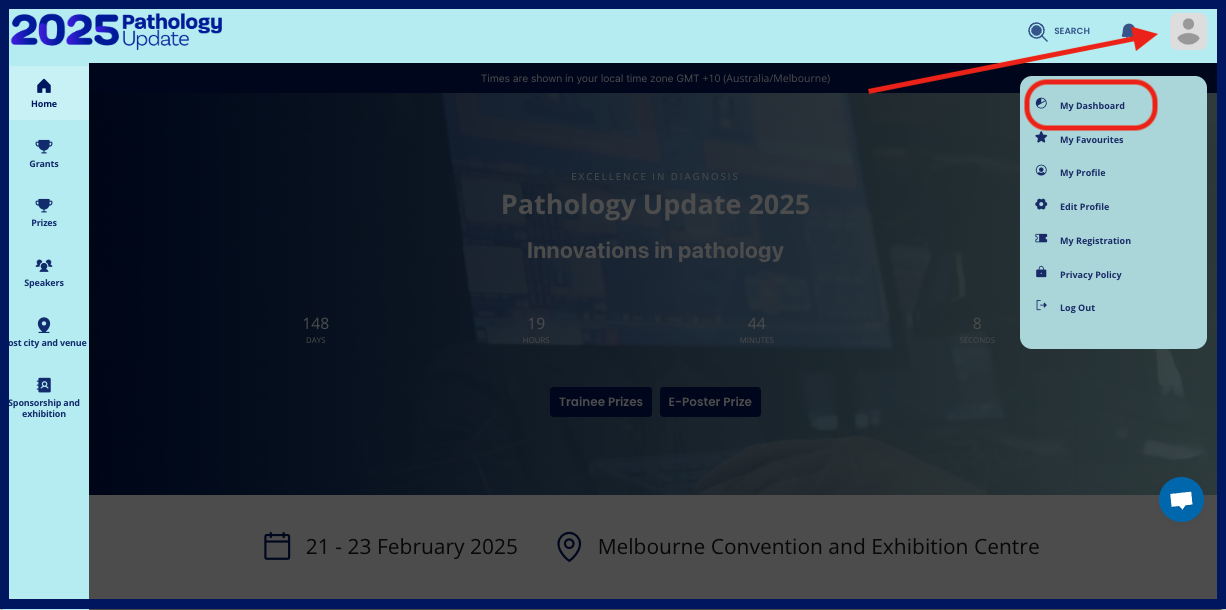Select My Favourites menu entry
Viewport: 1226px width, 610px height.
[x=1092, y=140]
